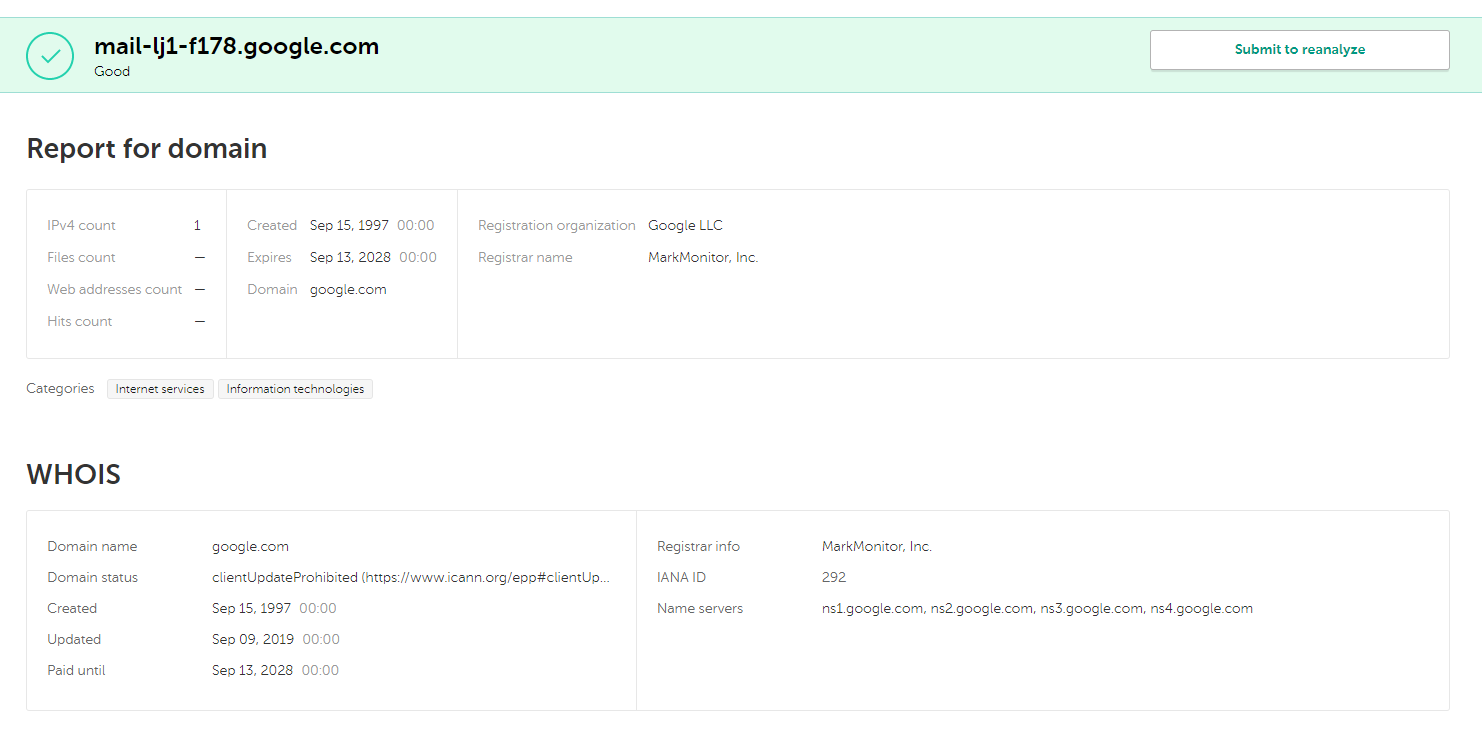
Task: Click the green checkmark status icon
Action: (50, 56)
